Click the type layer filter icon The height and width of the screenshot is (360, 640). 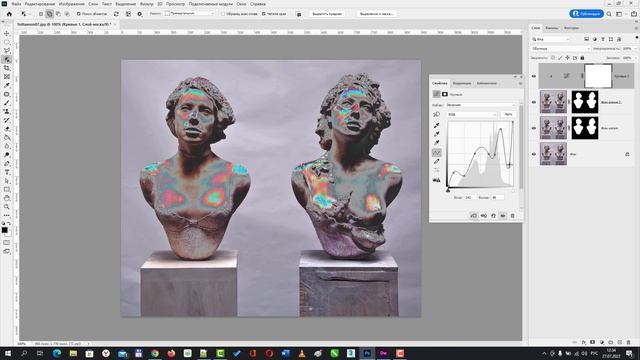click(603, 39)
